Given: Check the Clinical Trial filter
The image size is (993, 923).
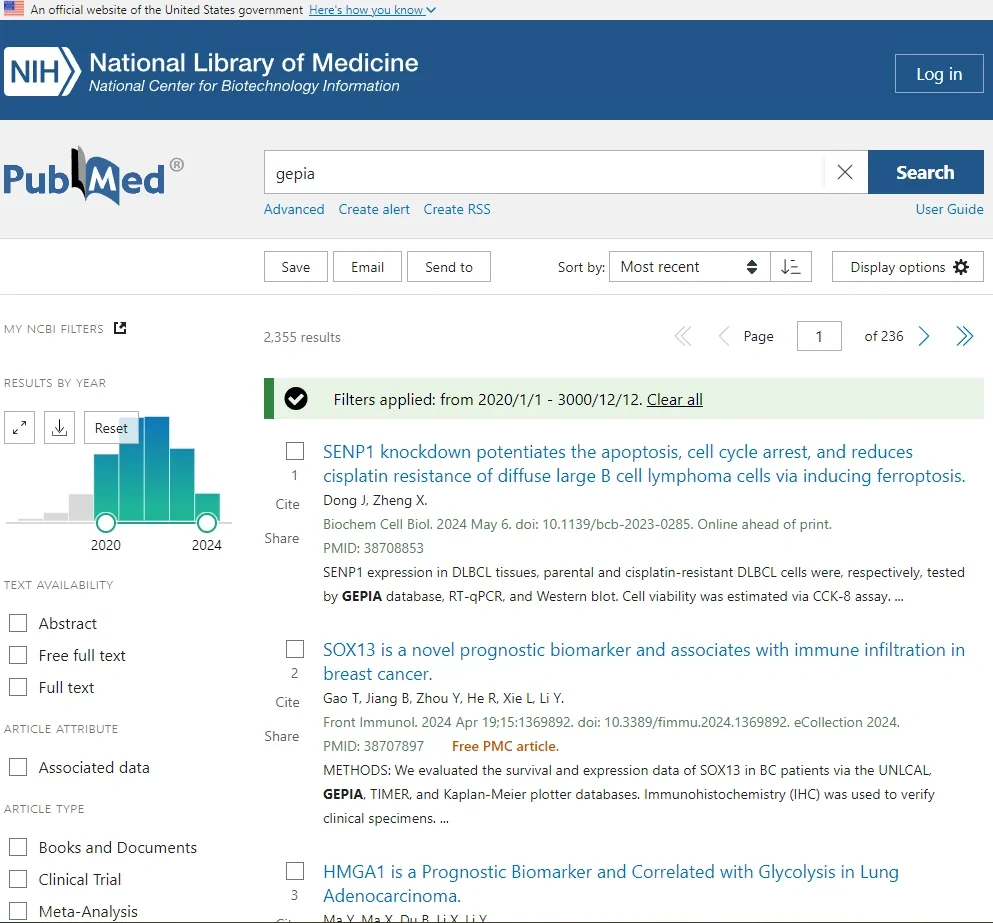Looking at the screenshot, I should point(18,879).
